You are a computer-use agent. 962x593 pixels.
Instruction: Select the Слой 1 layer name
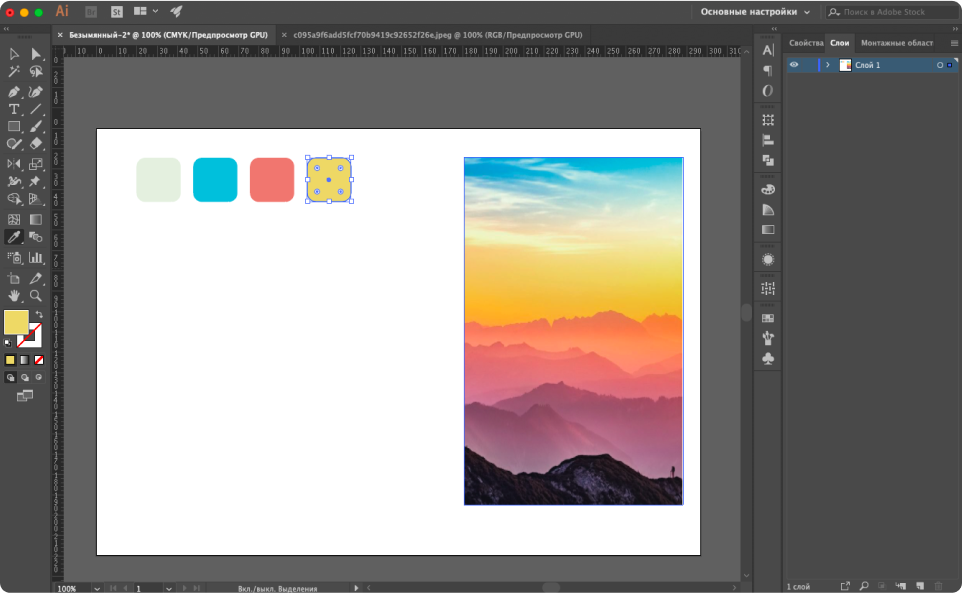pyautogui.click(x=868, y=65)
